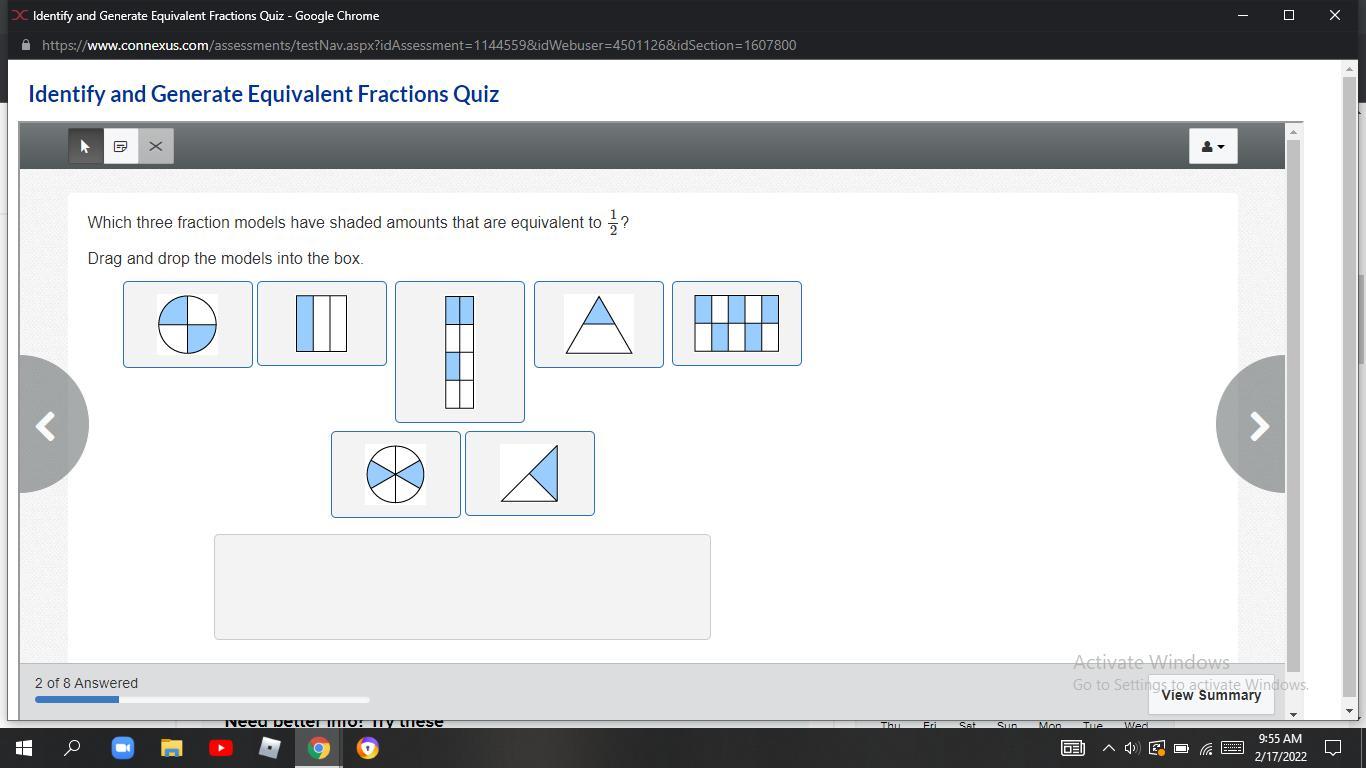Image resolution: width=1366 pixels, height=768 pixels.
Task: Open Roblox from the taskbar
Action: click(269, 748)
